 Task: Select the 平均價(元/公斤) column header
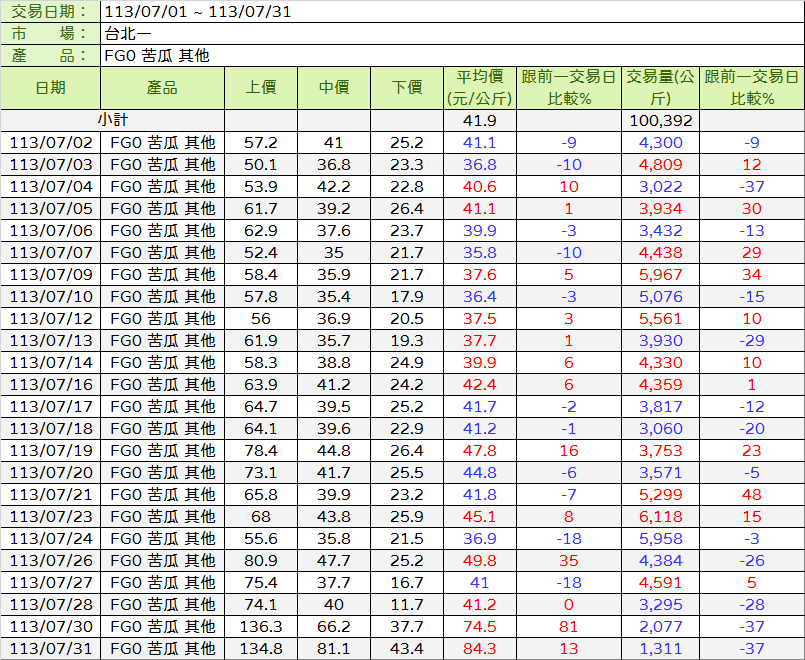[x=480, y=88]
